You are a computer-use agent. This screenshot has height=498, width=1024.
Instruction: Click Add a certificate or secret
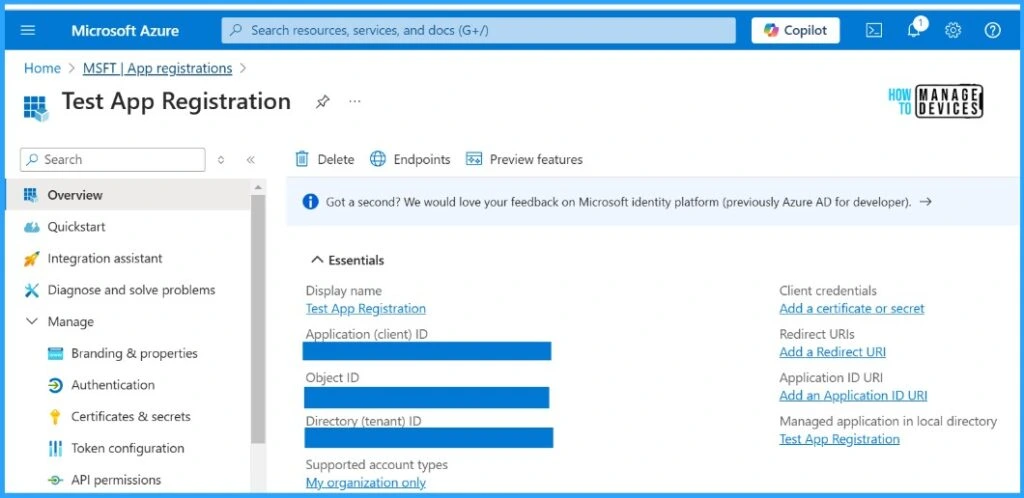point(852,309)
